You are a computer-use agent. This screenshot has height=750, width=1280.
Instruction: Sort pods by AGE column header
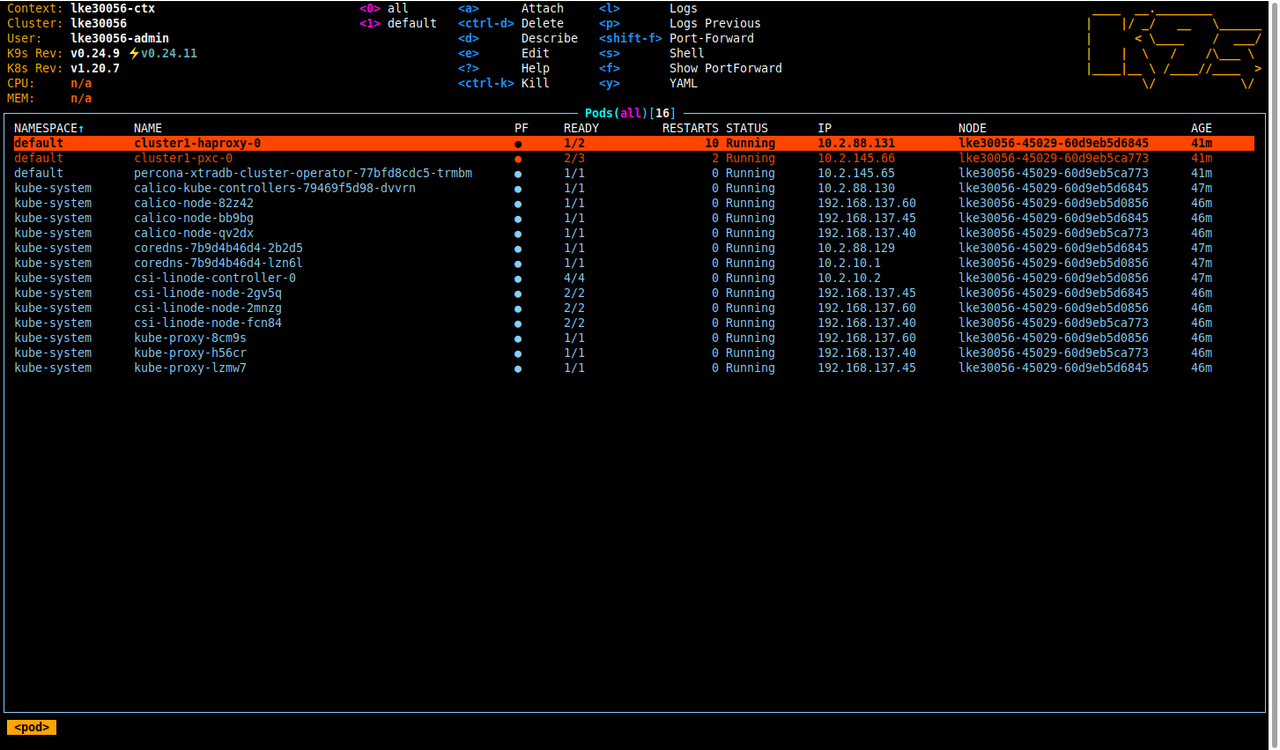1201,128
